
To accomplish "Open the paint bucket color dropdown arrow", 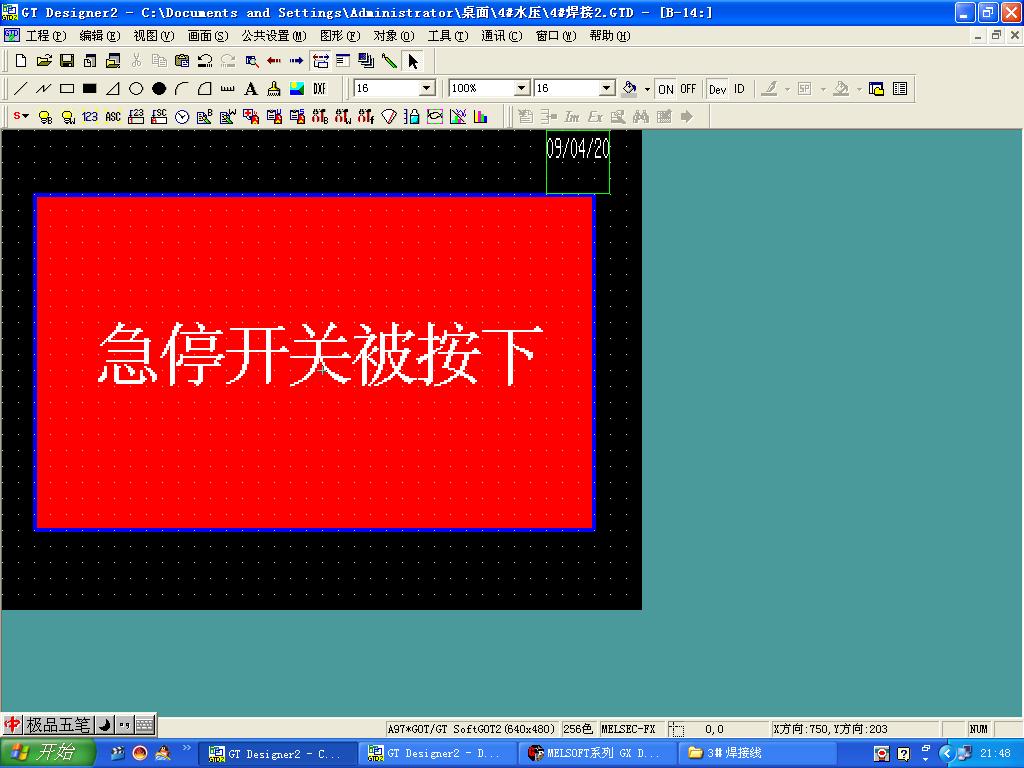I will (x=647, y=89).
